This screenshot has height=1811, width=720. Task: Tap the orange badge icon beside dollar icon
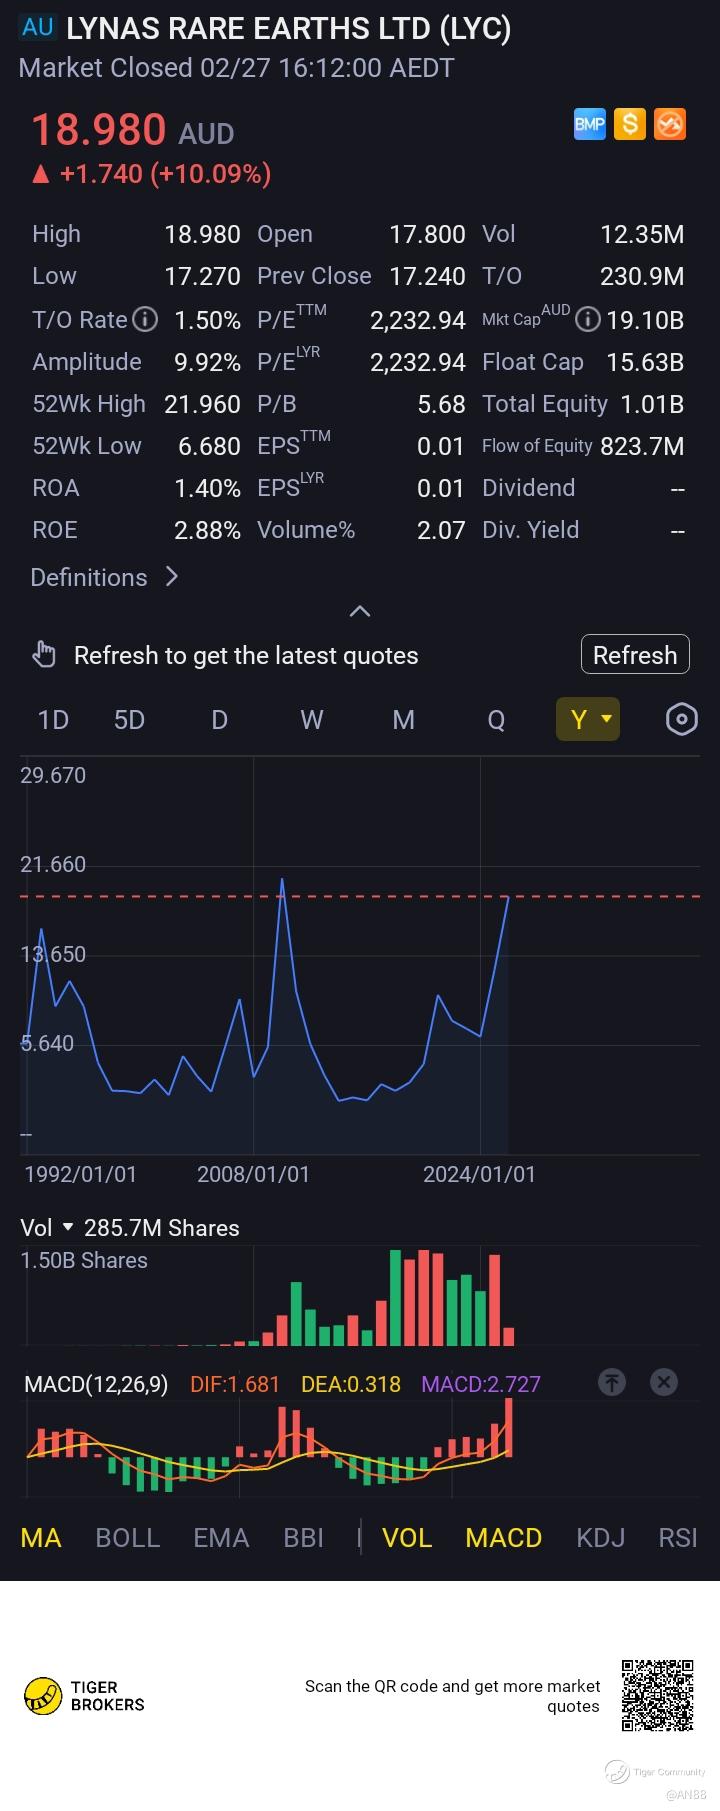(x=669, y=124)
